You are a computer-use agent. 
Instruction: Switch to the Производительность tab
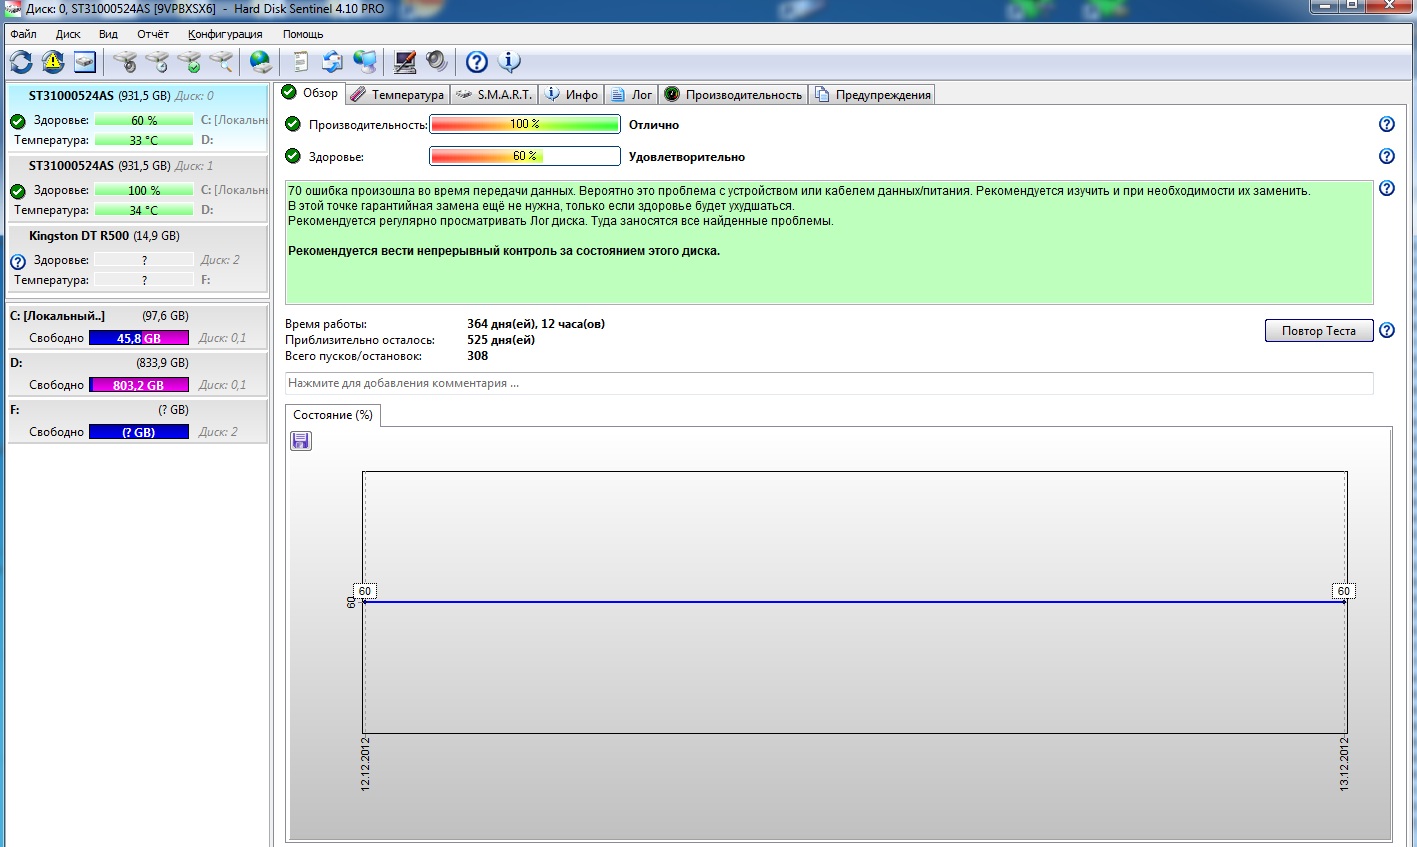(733, 95)
